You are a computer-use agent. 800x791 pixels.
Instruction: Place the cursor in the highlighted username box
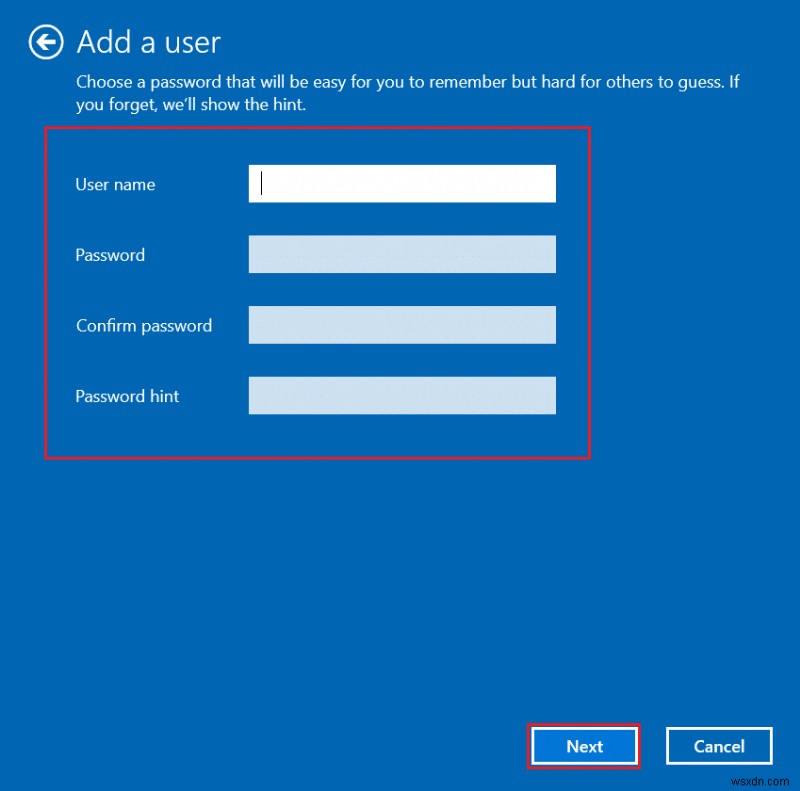401,184
